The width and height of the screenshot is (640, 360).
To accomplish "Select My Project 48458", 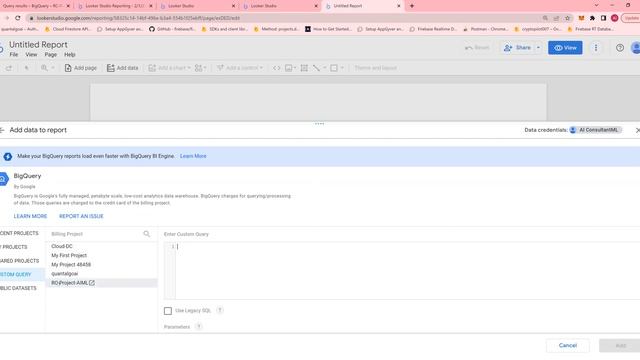I will coord(102,265).
